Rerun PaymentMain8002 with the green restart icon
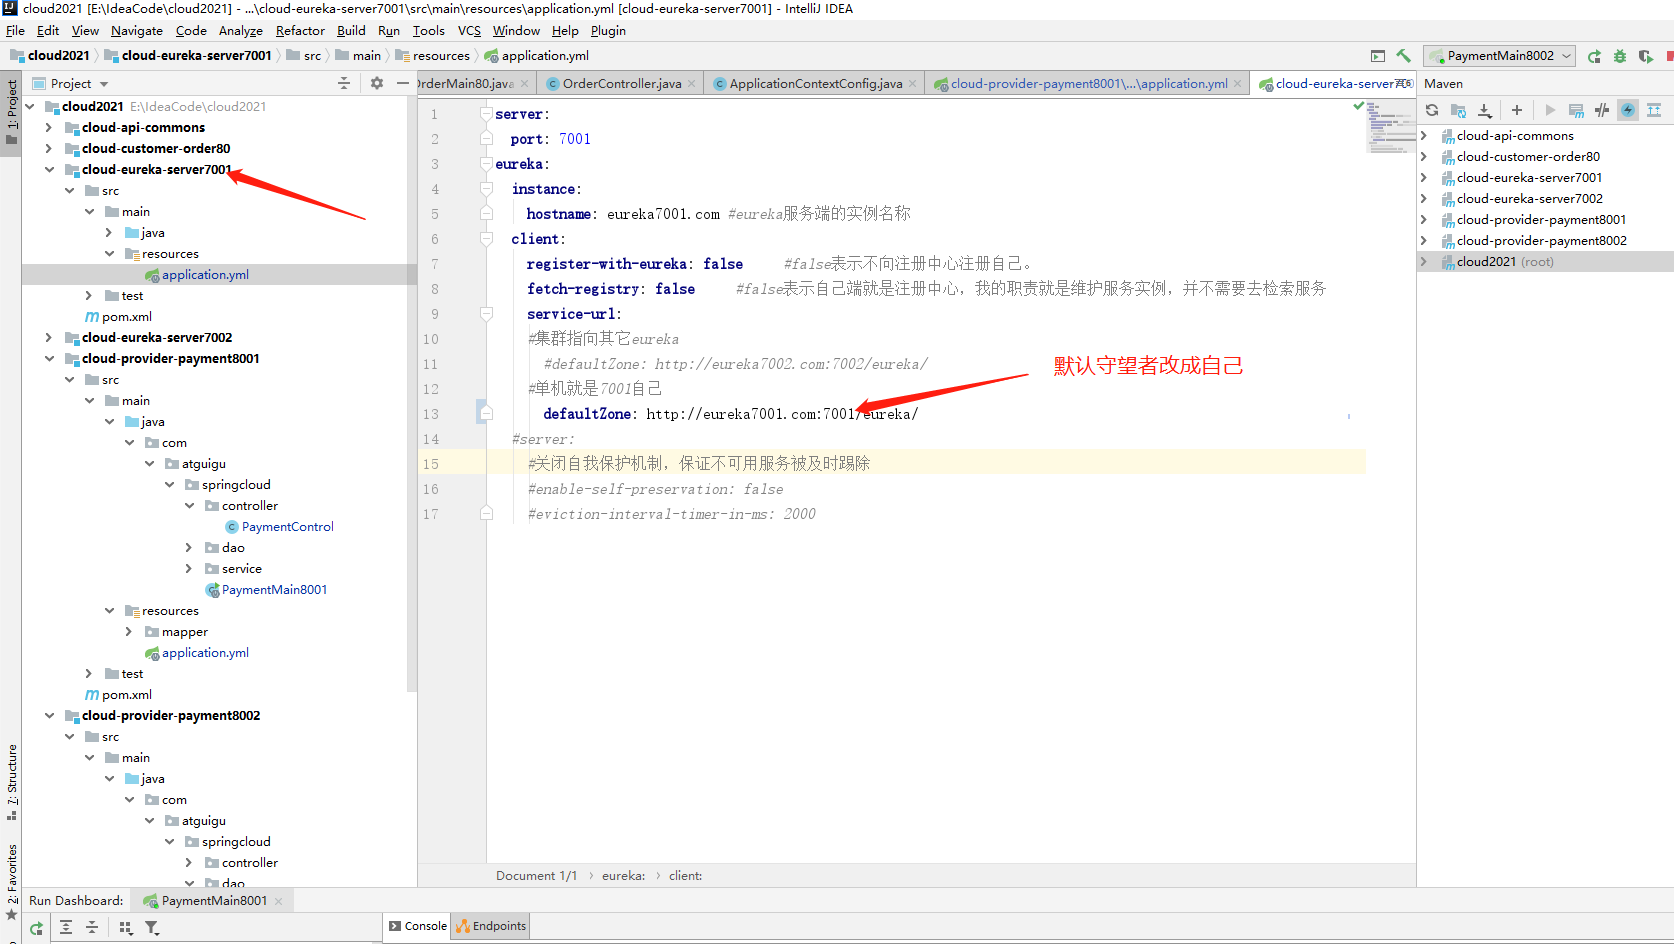1674x944 pixels. click(x=1594, y=56)
